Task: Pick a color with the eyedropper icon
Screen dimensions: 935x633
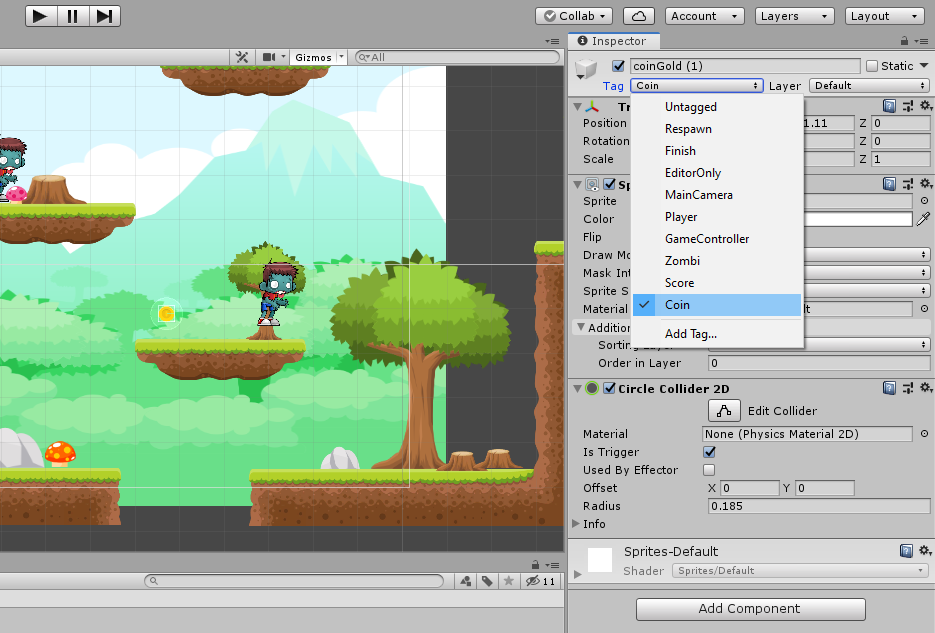Action: [x=923, y=219]
